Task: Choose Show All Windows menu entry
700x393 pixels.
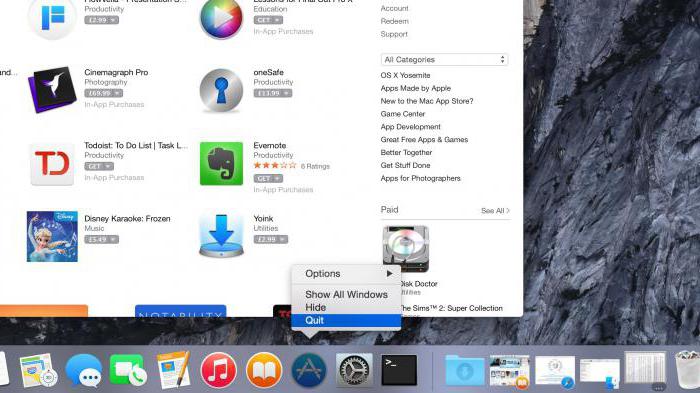Action: pyautogui.click(x=346, y=294)
